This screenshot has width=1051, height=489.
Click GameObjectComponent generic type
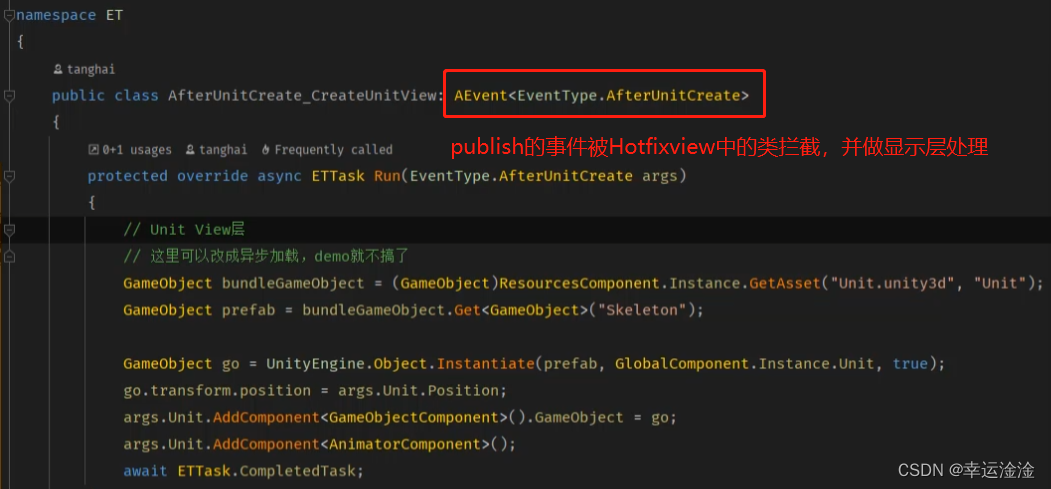coord(414,417)
